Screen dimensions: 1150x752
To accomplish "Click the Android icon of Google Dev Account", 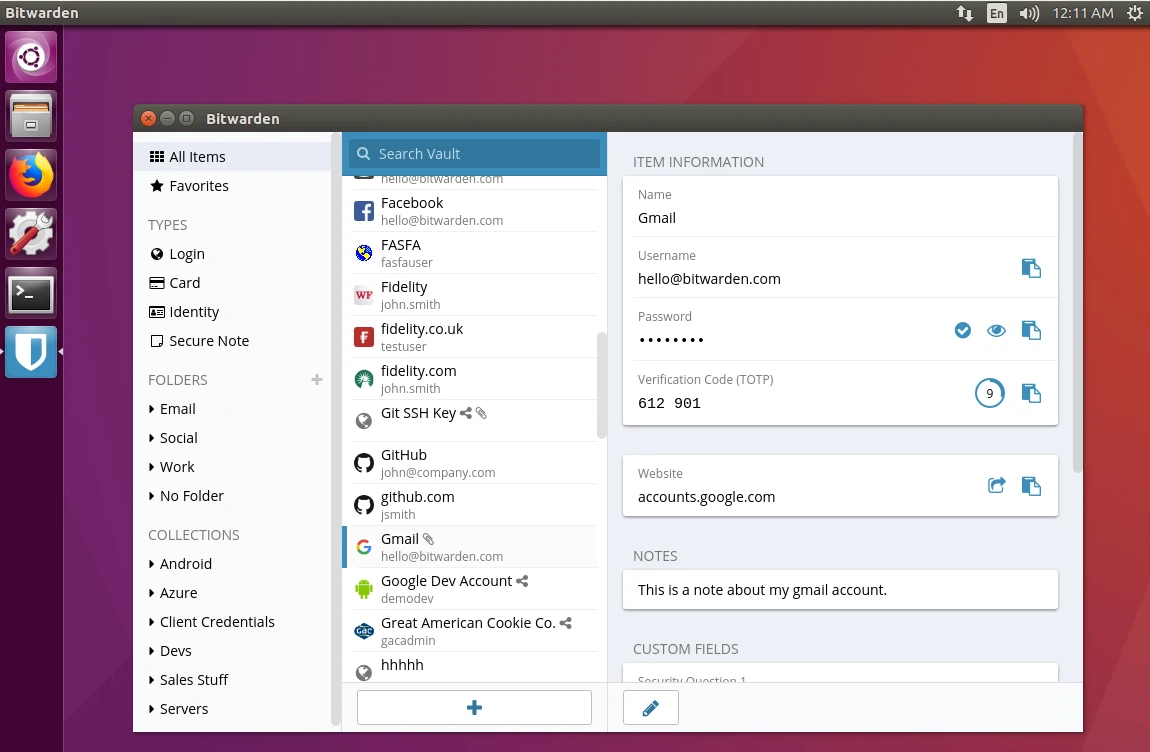I will [x=364, y=589].
